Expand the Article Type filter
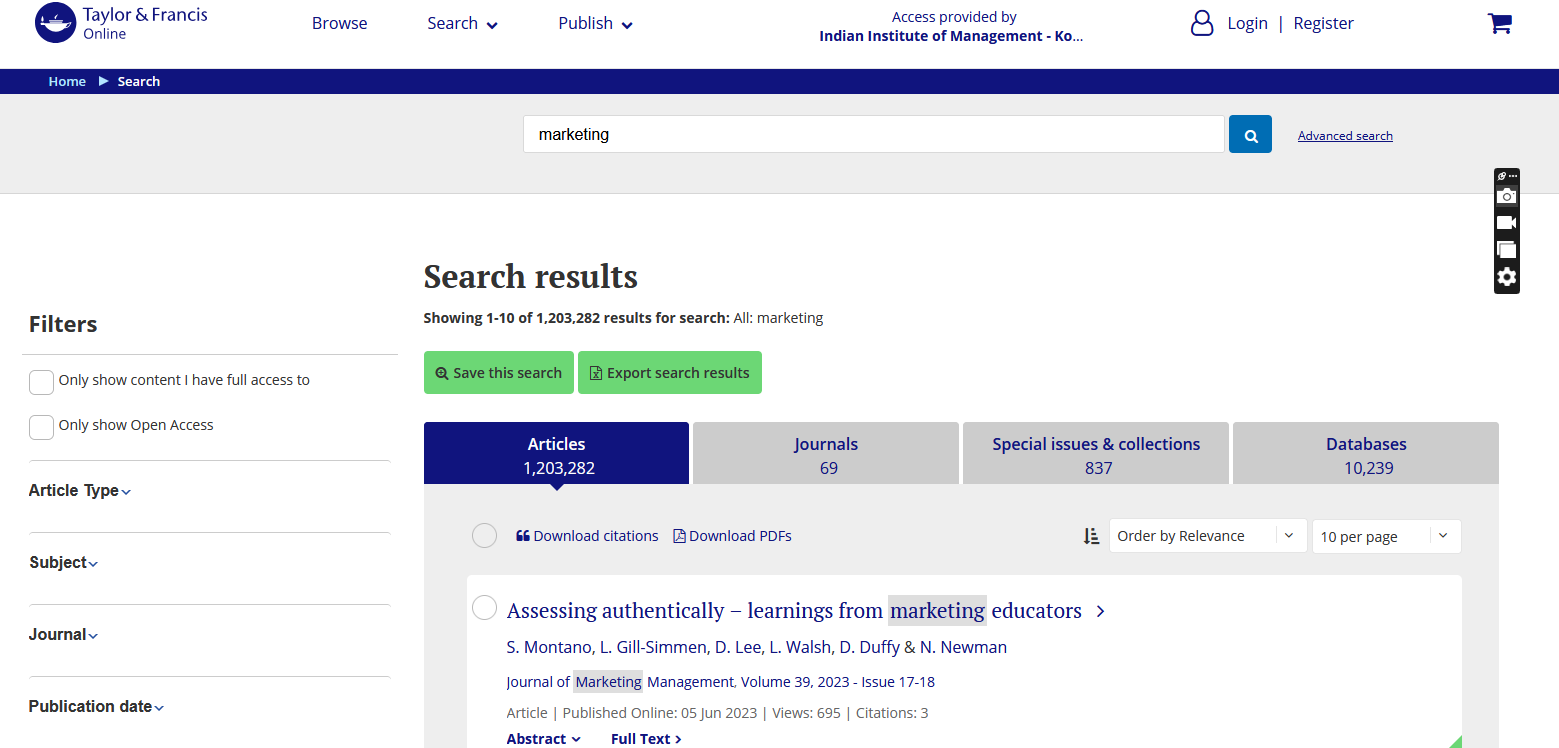1559x748 pixels. [80, 491]
